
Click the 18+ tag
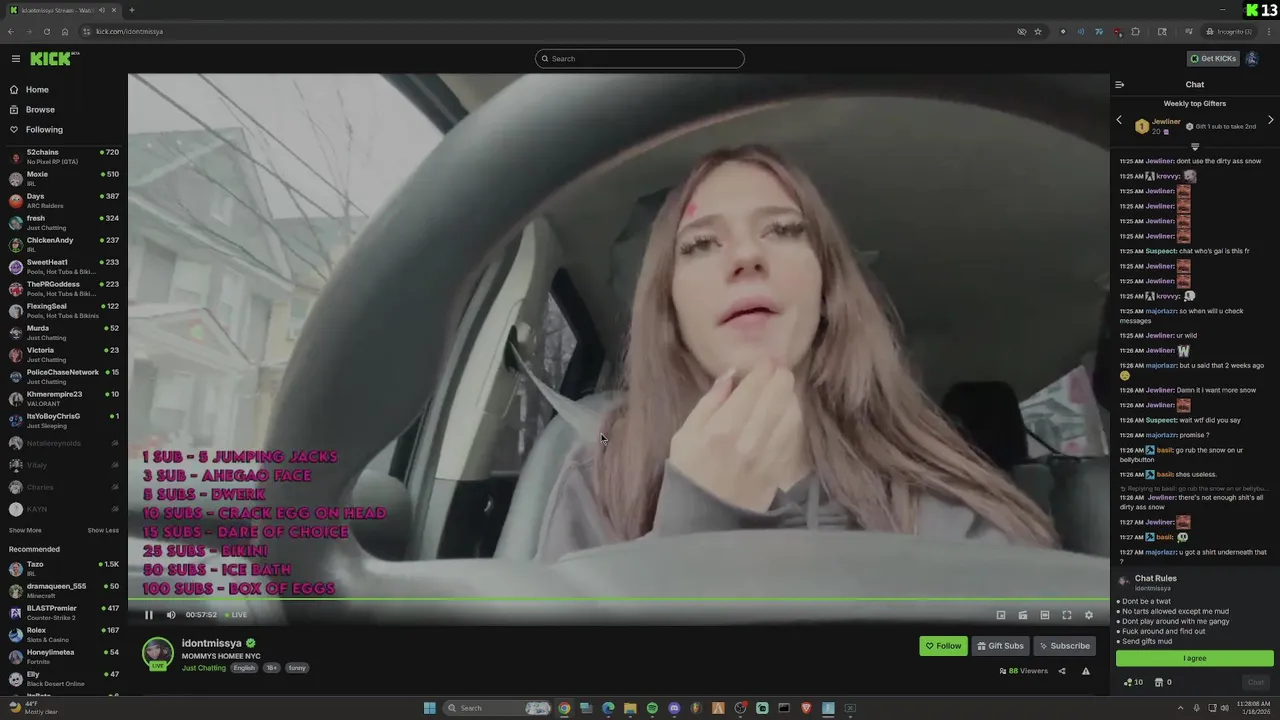272,668
